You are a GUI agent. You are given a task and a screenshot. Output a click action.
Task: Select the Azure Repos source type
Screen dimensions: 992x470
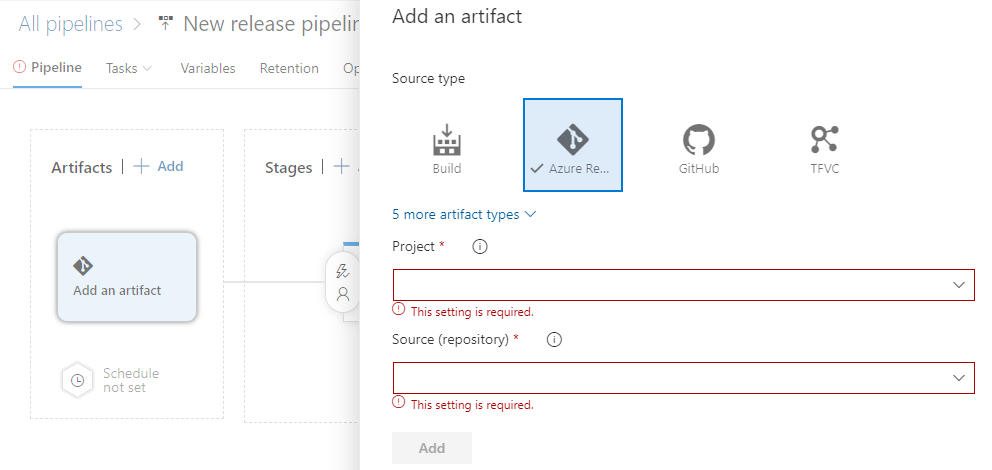[x=573, y=145]
